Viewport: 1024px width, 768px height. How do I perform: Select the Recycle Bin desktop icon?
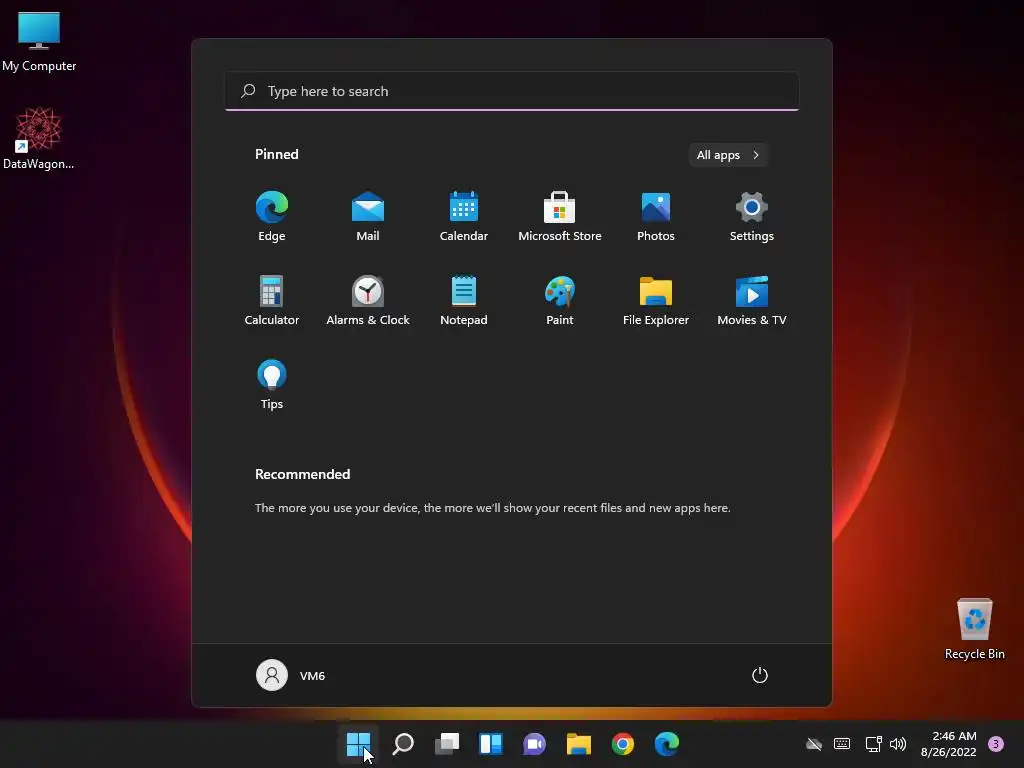tap(974, 629)
